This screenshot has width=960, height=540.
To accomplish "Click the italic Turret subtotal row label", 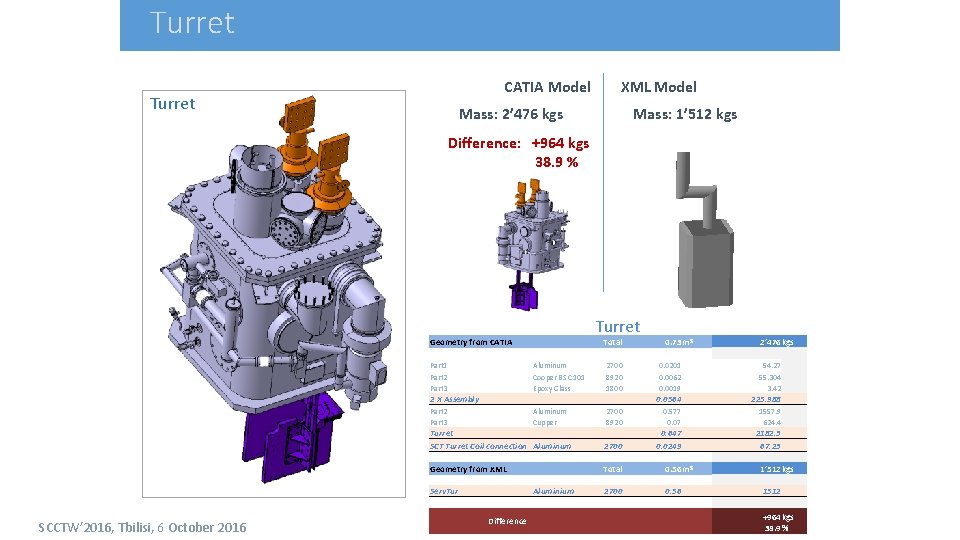I will (441, 433).
